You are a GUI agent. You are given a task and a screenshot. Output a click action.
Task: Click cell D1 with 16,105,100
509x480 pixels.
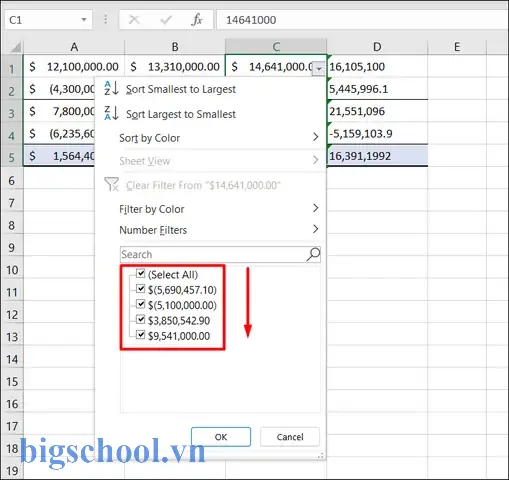(x=377, y=67)
